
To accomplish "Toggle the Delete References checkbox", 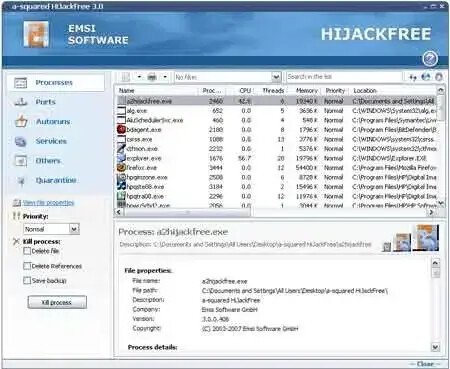I will point(27,266).
